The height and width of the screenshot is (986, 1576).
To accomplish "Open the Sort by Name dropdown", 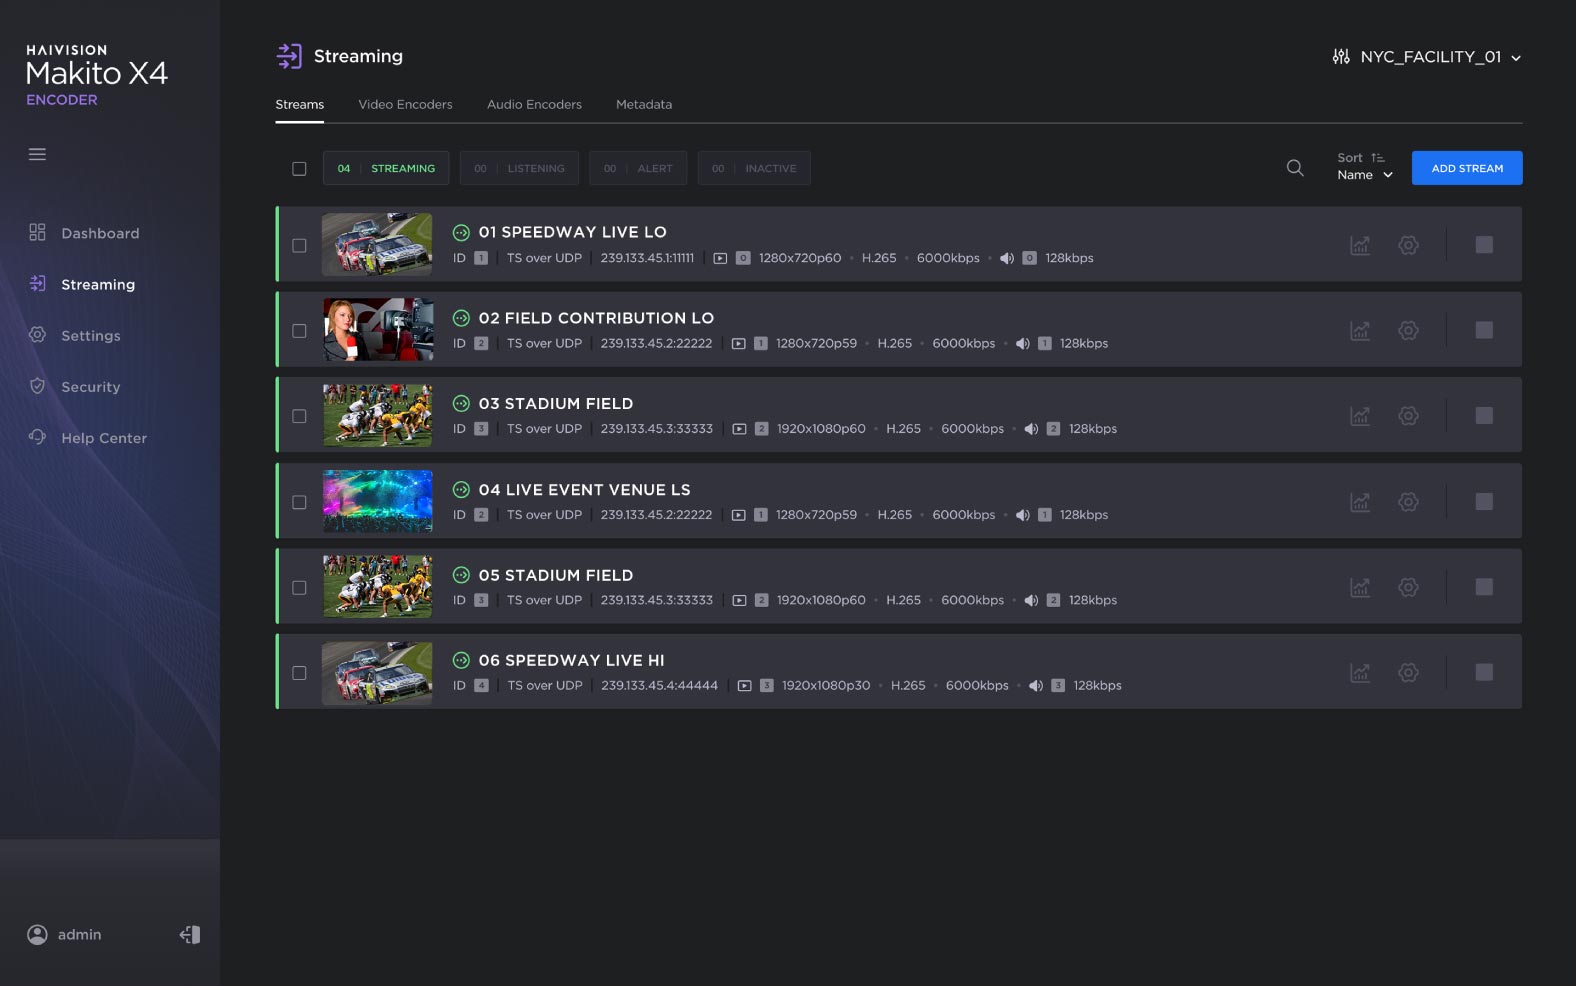I will pos(1364,167).
